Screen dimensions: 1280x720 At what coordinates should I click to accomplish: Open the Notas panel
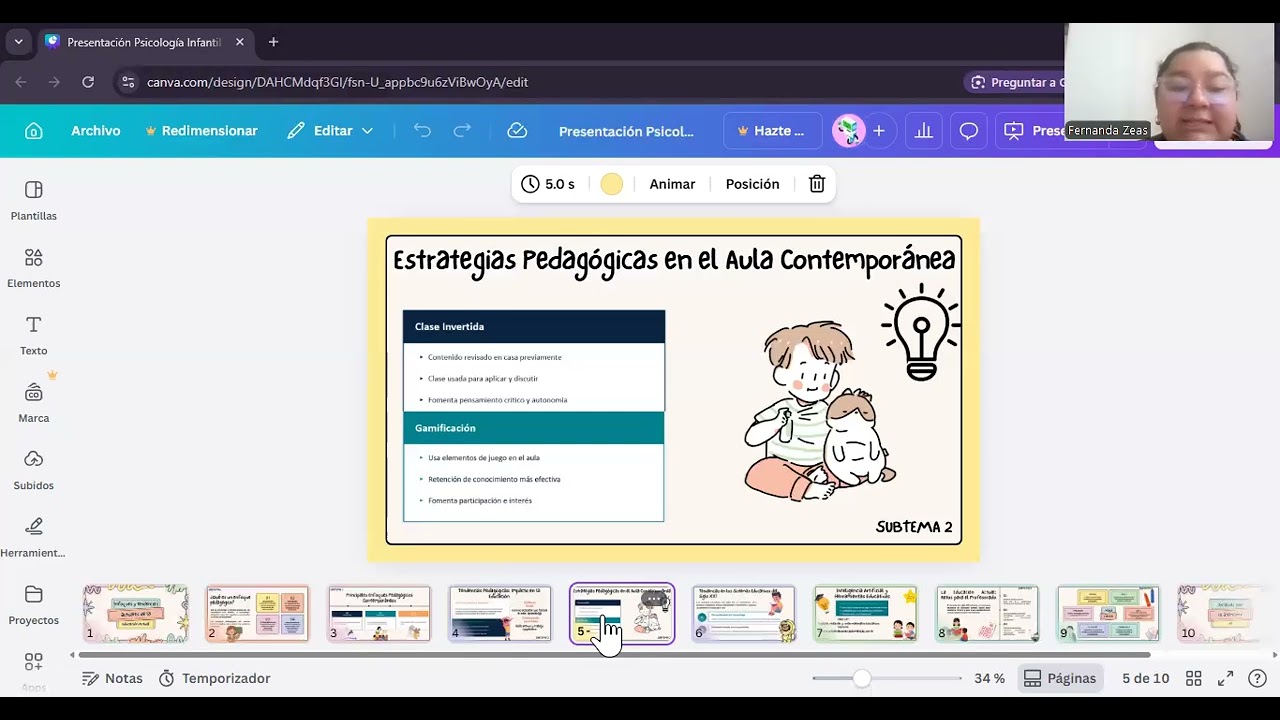pos(112,678)
